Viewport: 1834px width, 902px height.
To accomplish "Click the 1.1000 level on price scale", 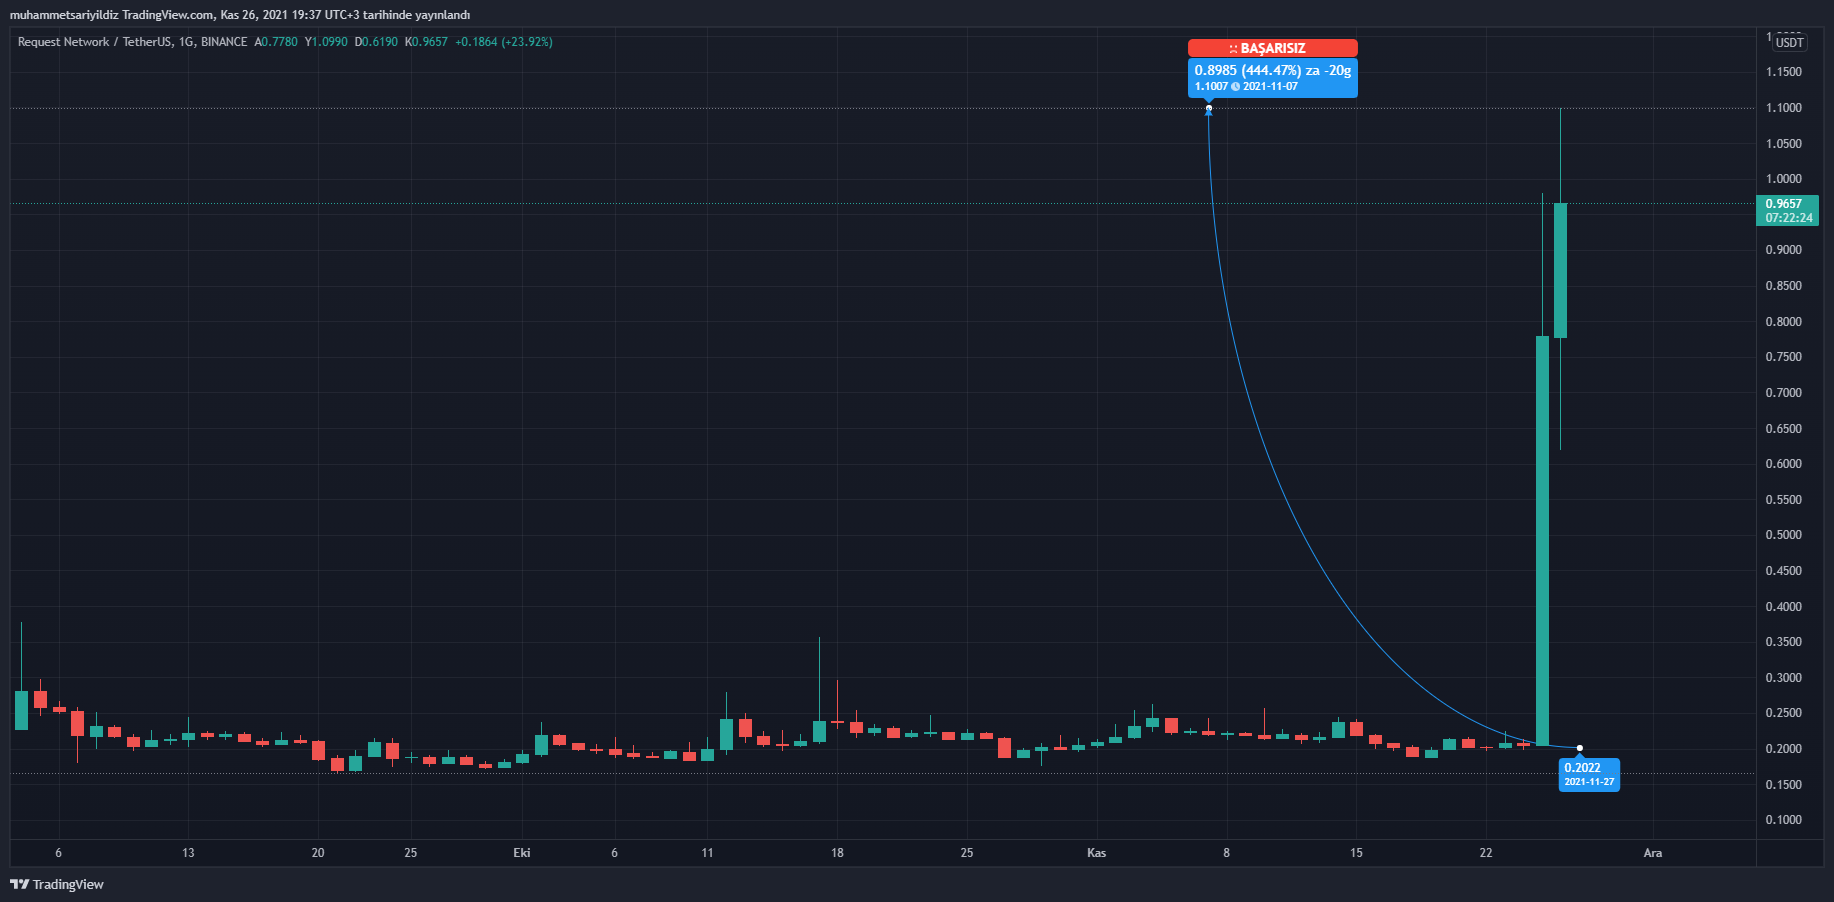I will (x=1783, y=108).
